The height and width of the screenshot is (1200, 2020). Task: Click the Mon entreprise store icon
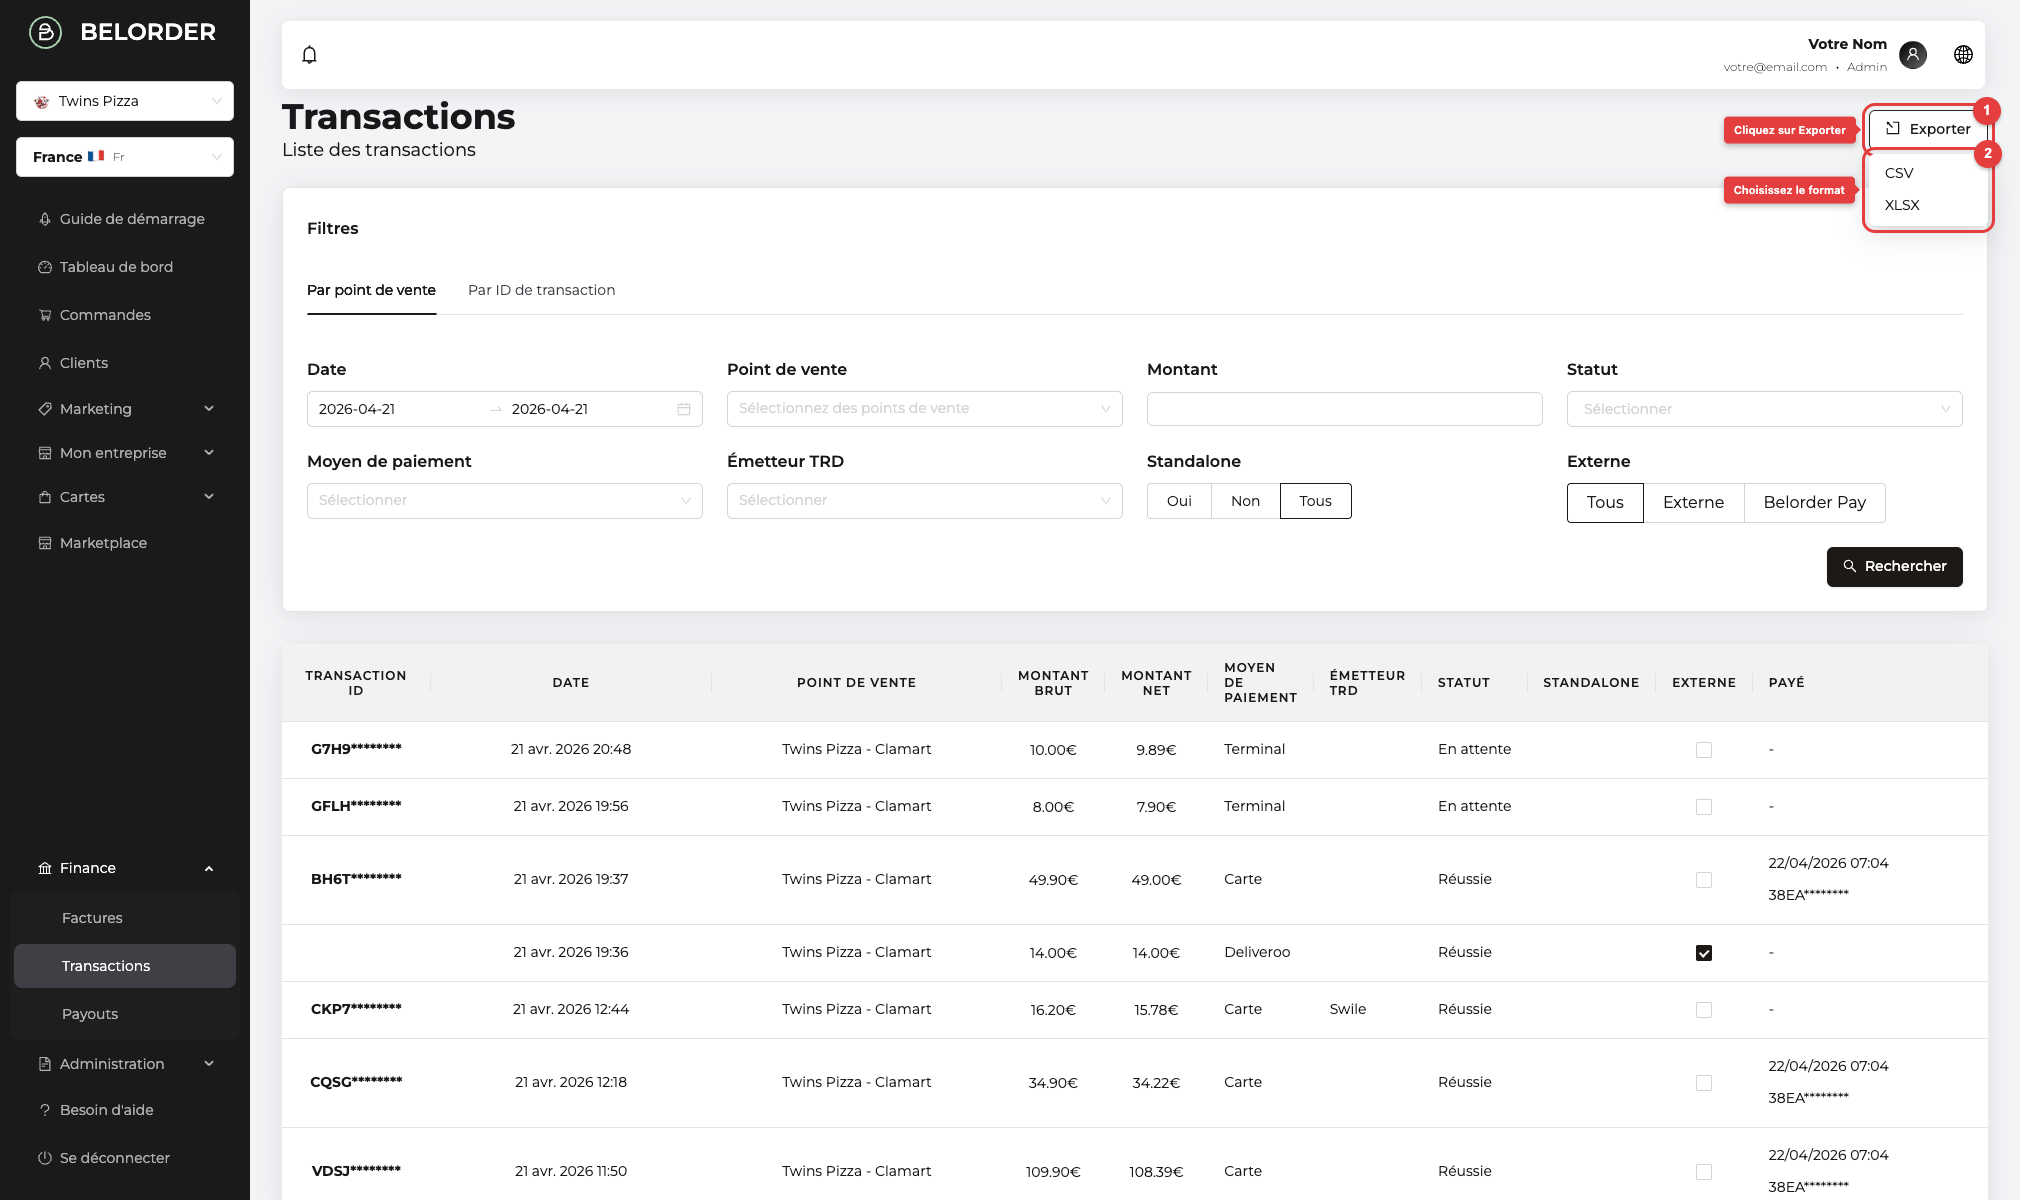click(x=45, y=453)
